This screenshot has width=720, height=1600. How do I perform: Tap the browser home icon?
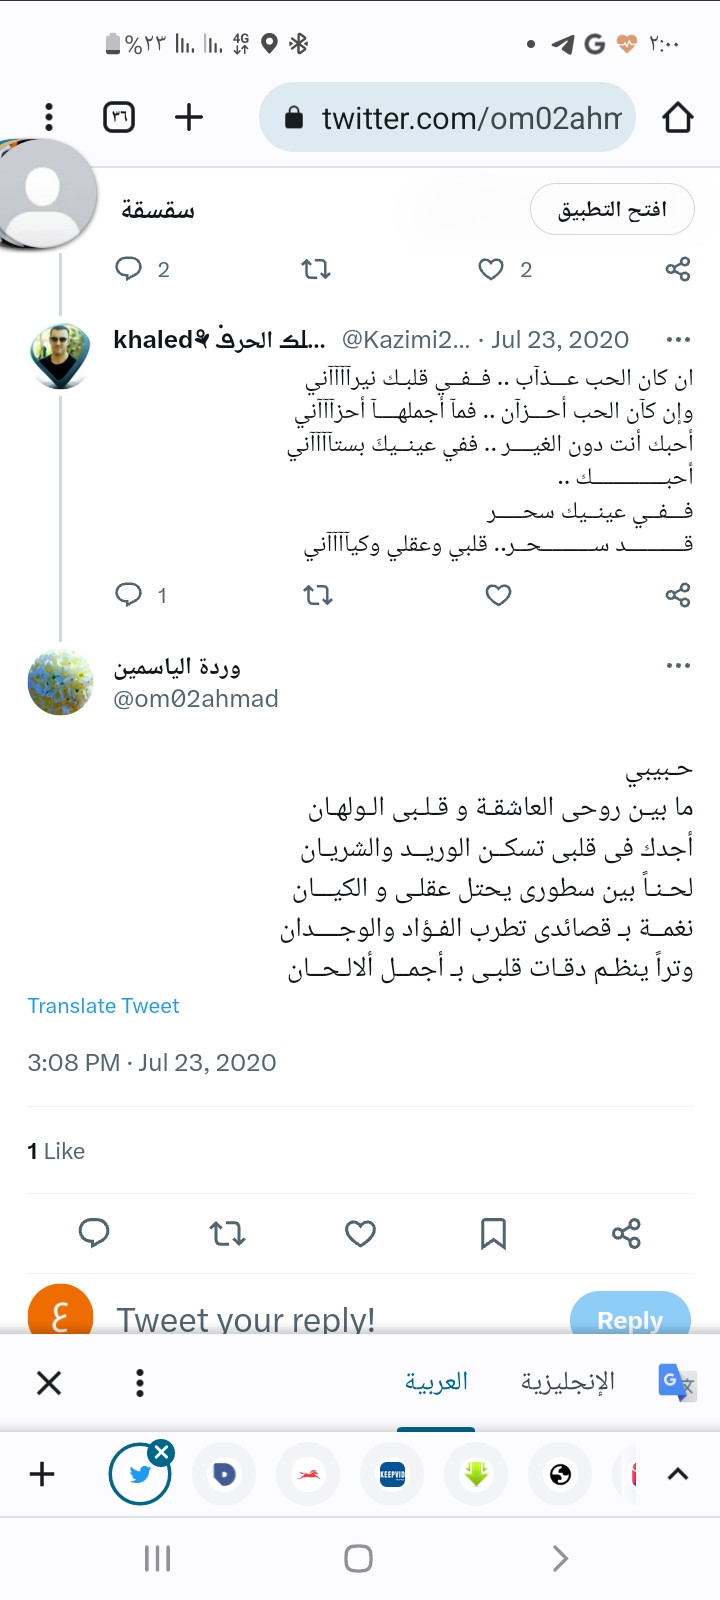tap(678, 118)
